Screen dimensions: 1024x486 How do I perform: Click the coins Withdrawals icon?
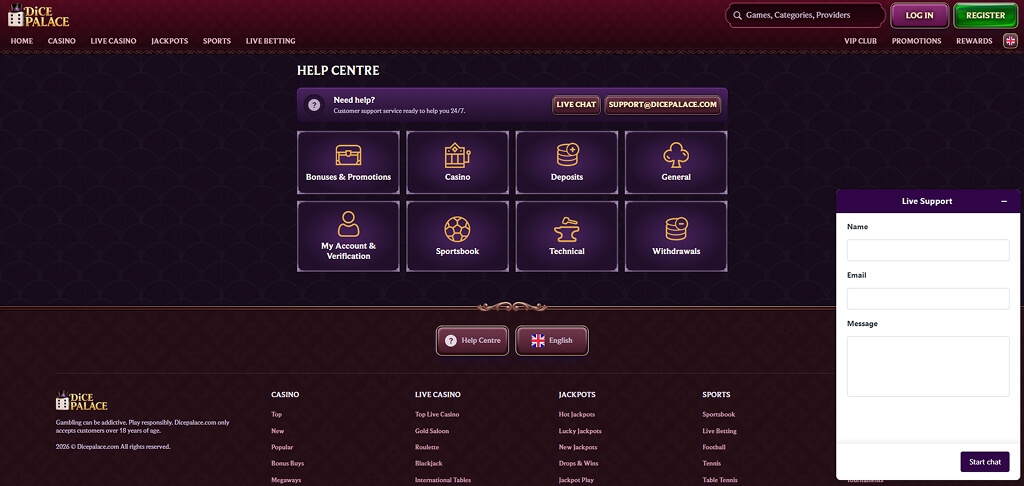tap(676, 229)
